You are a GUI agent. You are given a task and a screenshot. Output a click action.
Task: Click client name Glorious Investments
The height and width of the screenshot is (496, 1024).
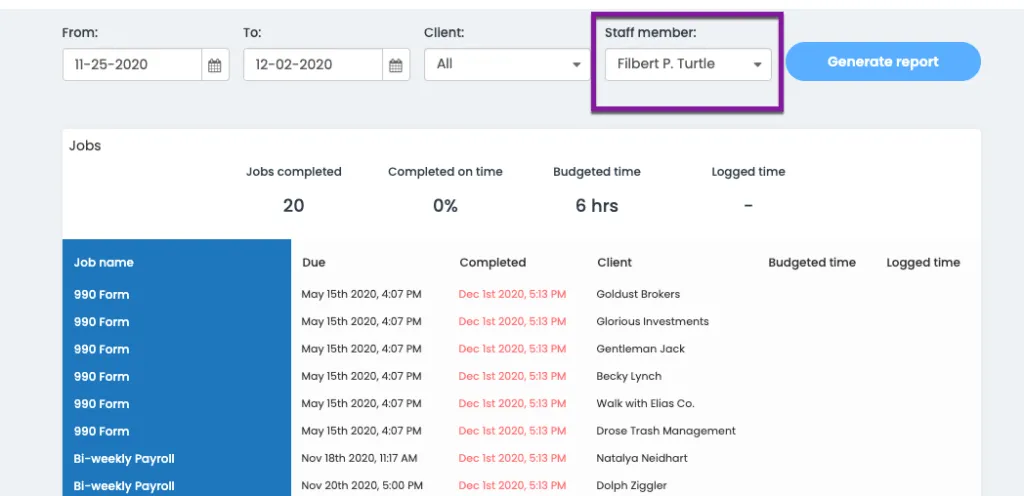click(652, 322)
